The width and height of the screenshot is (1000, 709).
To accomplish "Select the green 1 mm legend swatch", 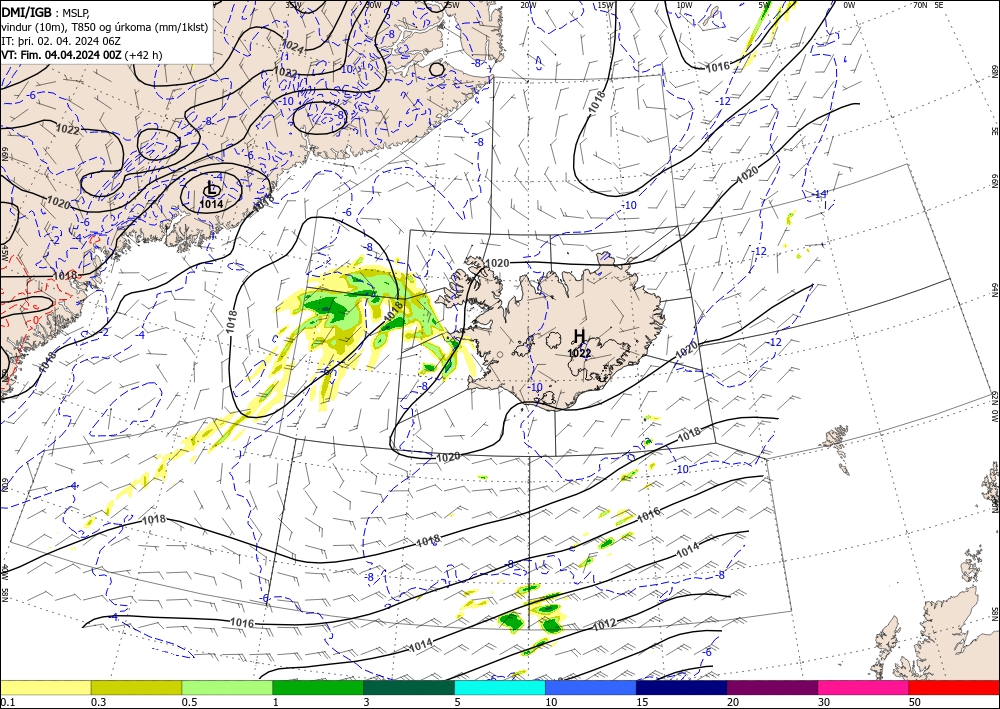I will click(x=318, y=687).
